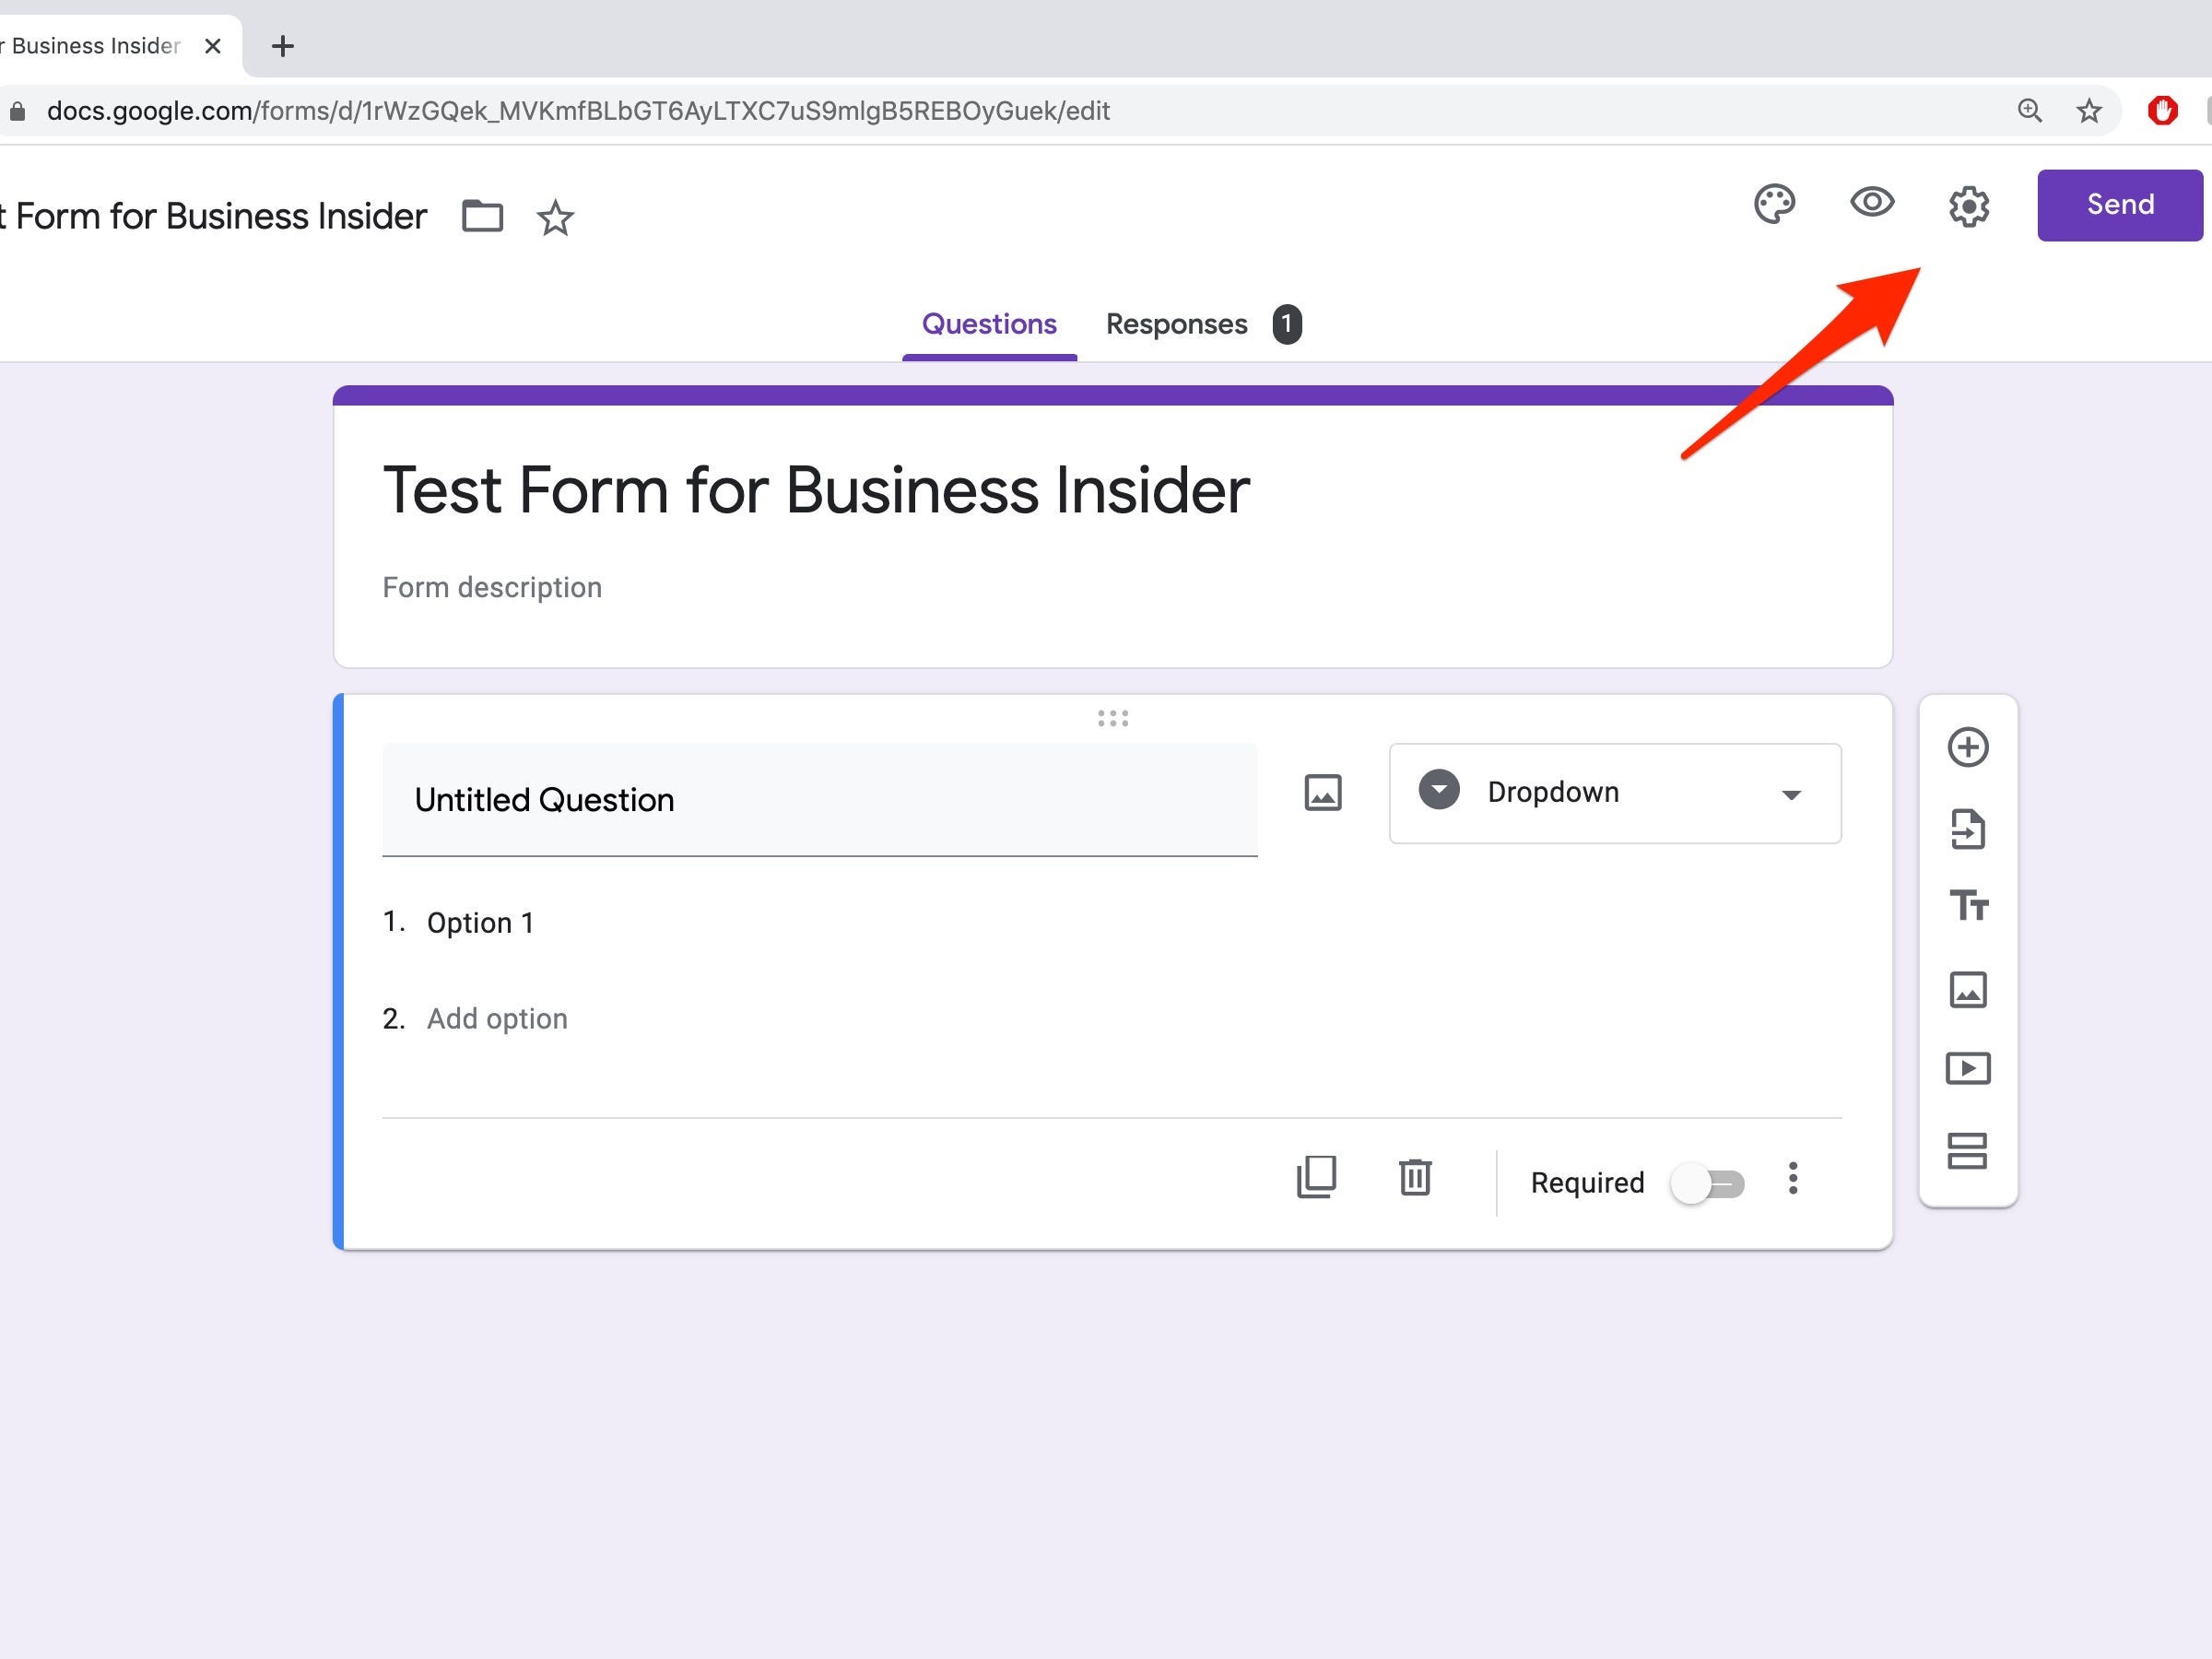Toggle the eye preview icon
Image resolution: width=2212 pixels, height=1659 pixels.
[1871, 204]
